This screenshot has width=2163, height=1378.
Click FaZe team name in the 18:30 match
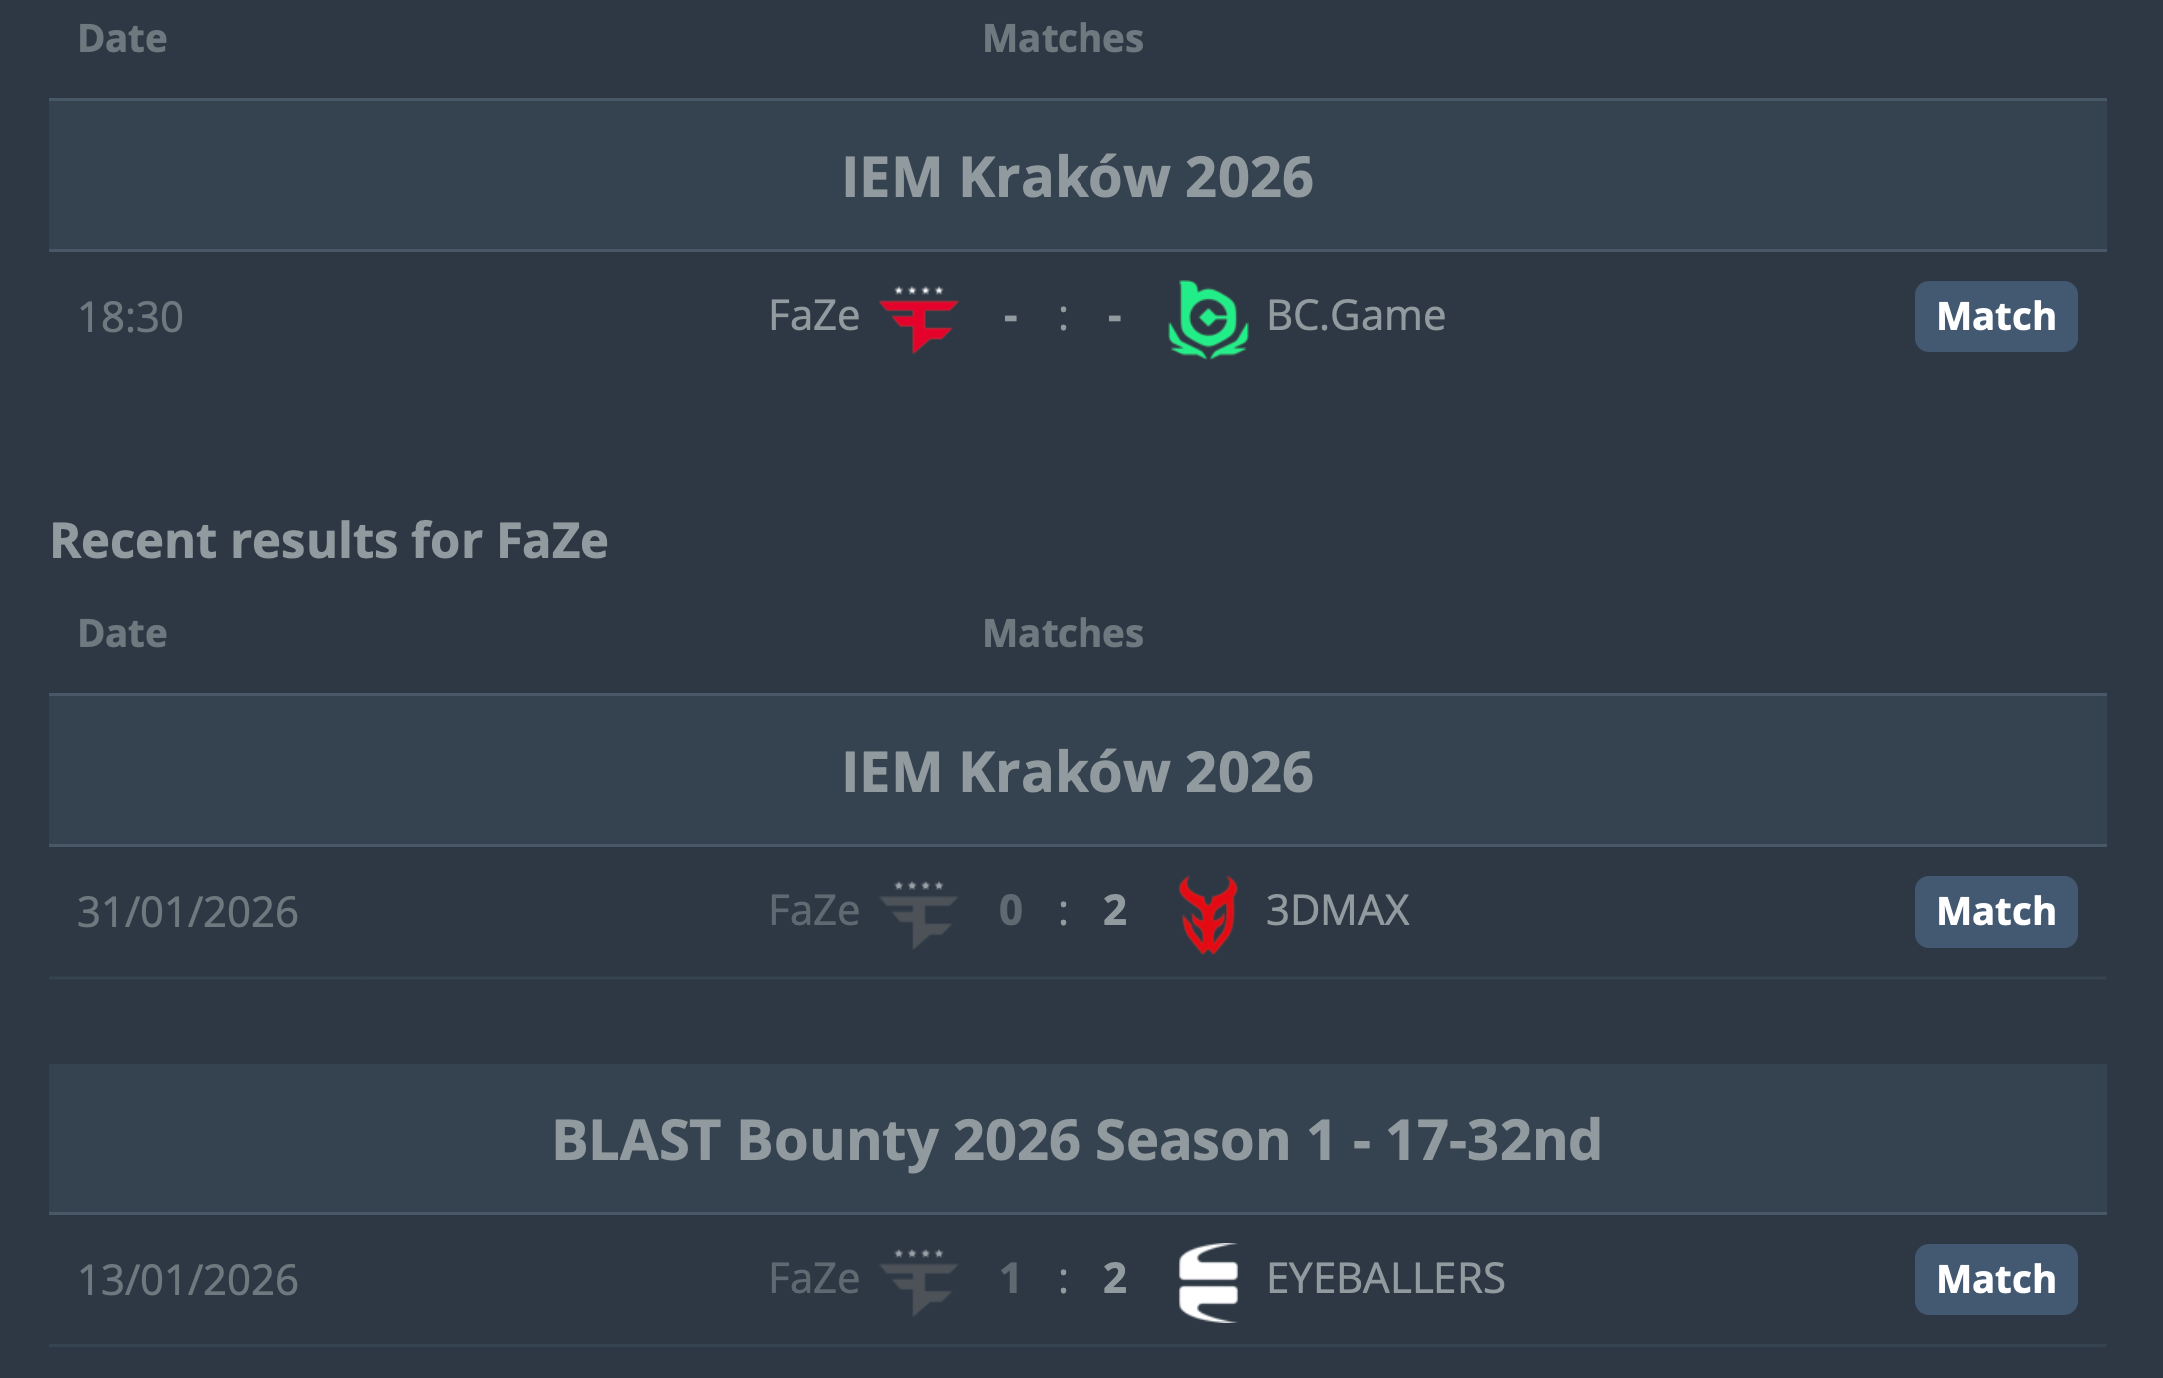click(814, 316)
